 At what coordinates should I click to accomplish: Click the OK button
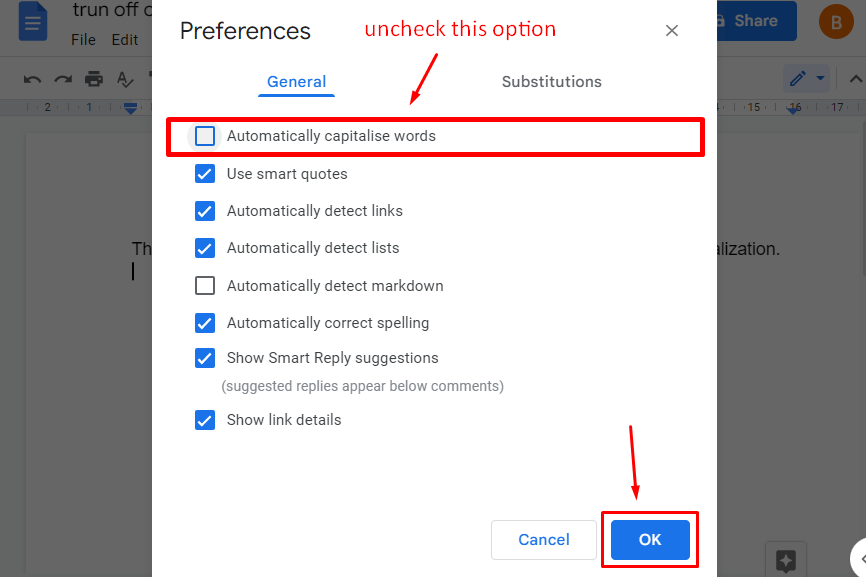point(650,539)
